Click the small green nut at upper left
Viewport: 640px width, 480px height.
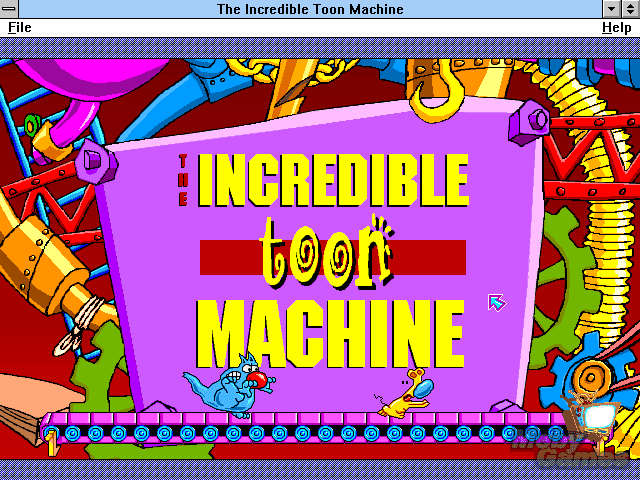tap(34, 127)
